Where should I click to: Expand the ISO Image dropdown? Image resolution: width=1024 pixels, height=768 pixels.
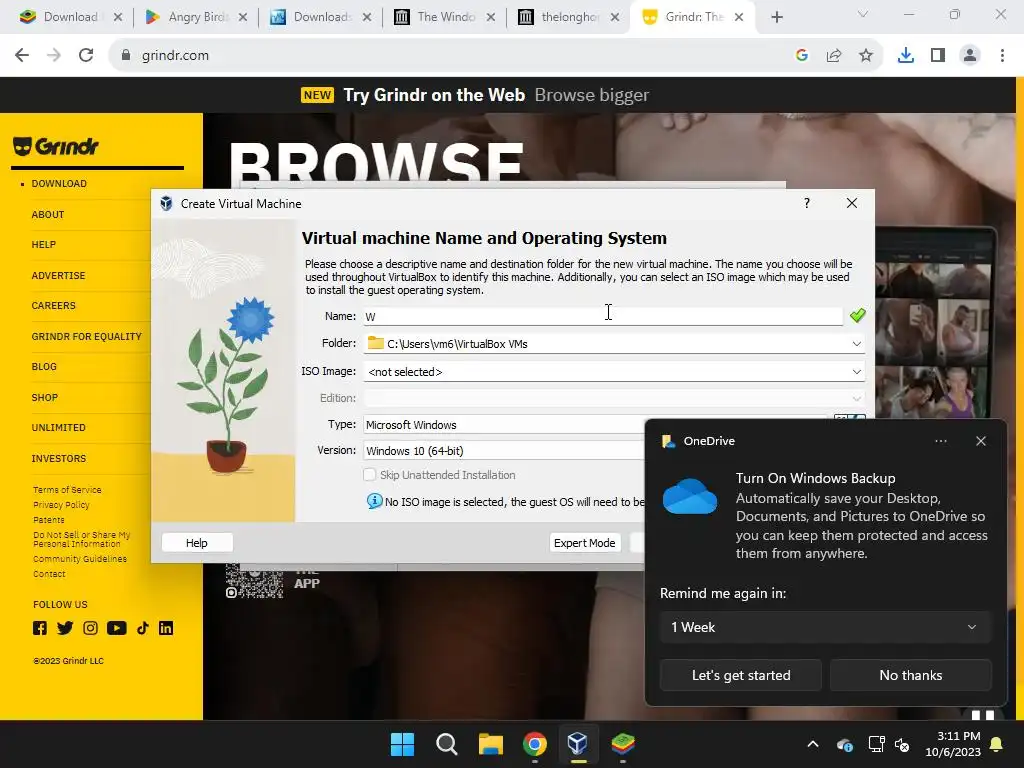tap(856, 372)
